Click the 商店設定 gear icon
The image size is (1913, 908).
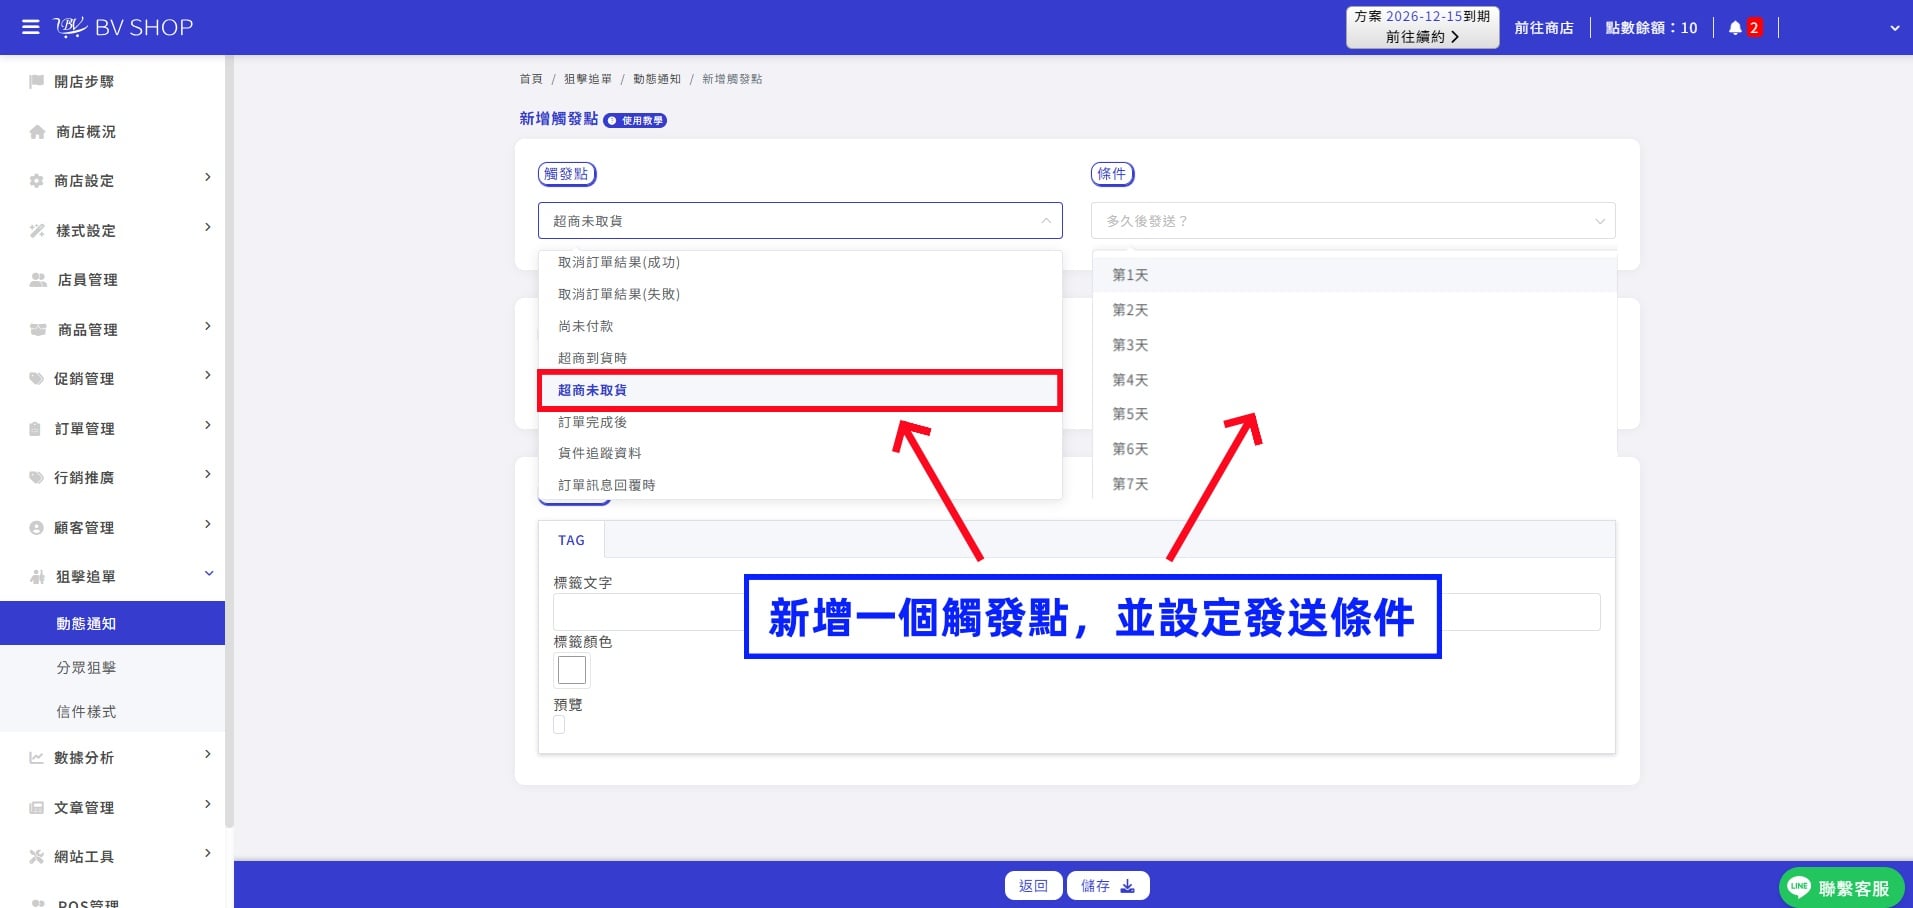37,181
